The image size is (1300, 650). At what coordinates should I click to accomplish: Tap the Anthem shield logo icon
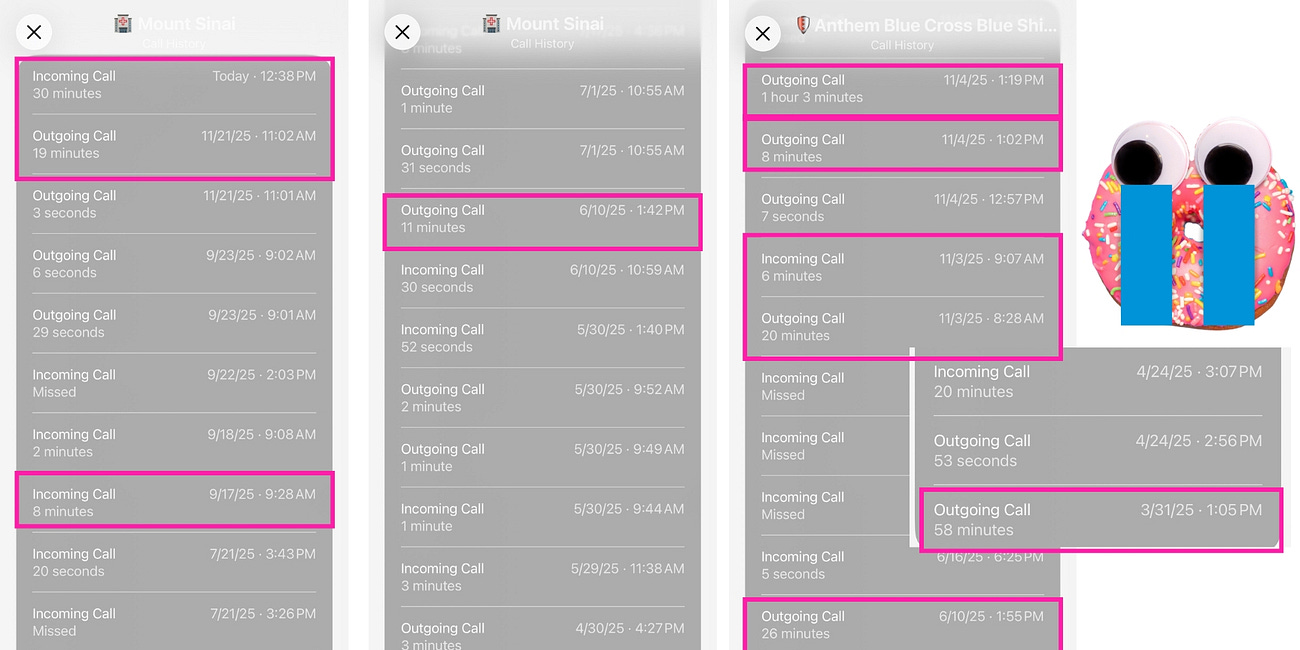(802, 24)
